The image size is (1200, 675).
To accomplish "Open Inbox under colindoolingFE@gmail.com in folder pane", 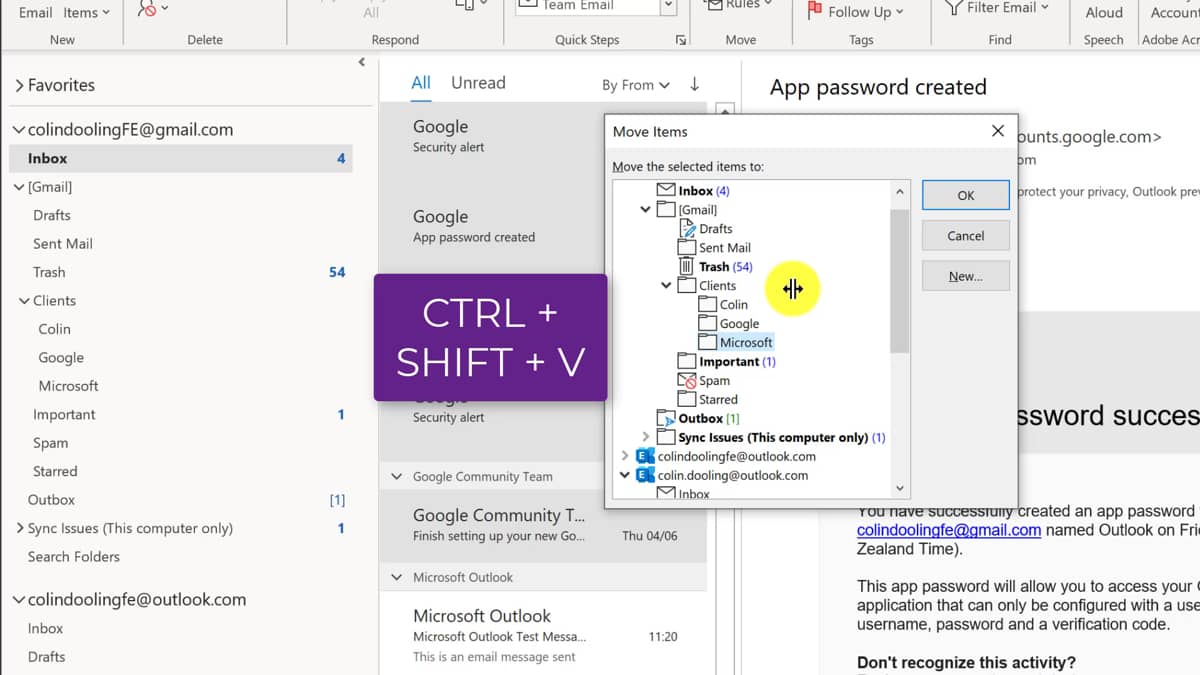I will click(180, 158).
